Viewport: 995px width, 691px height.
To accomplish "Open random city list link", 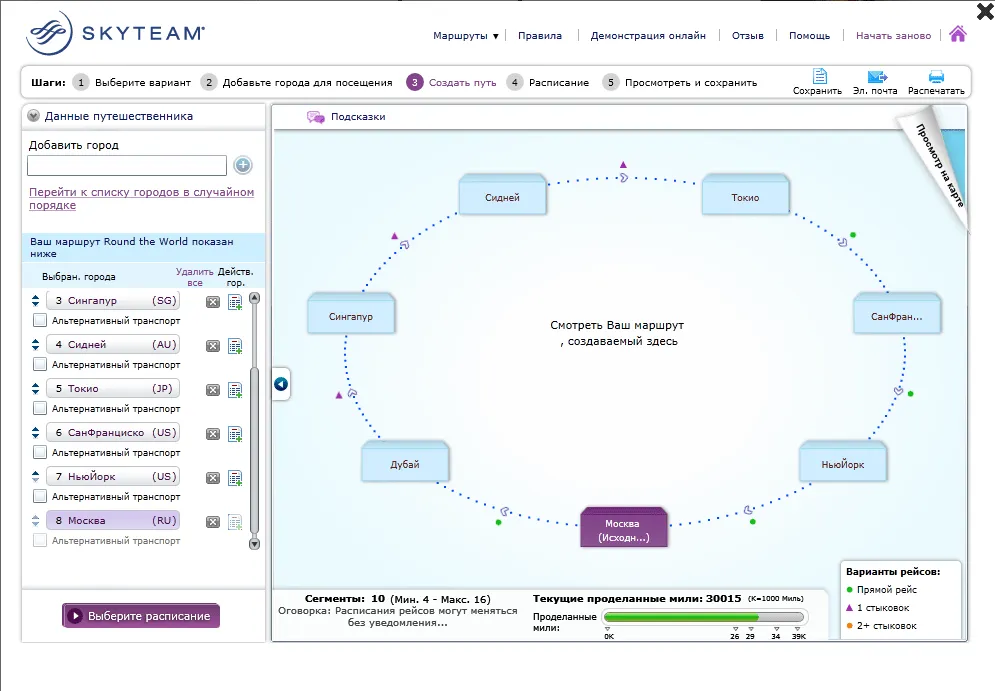I will point(142,198).
